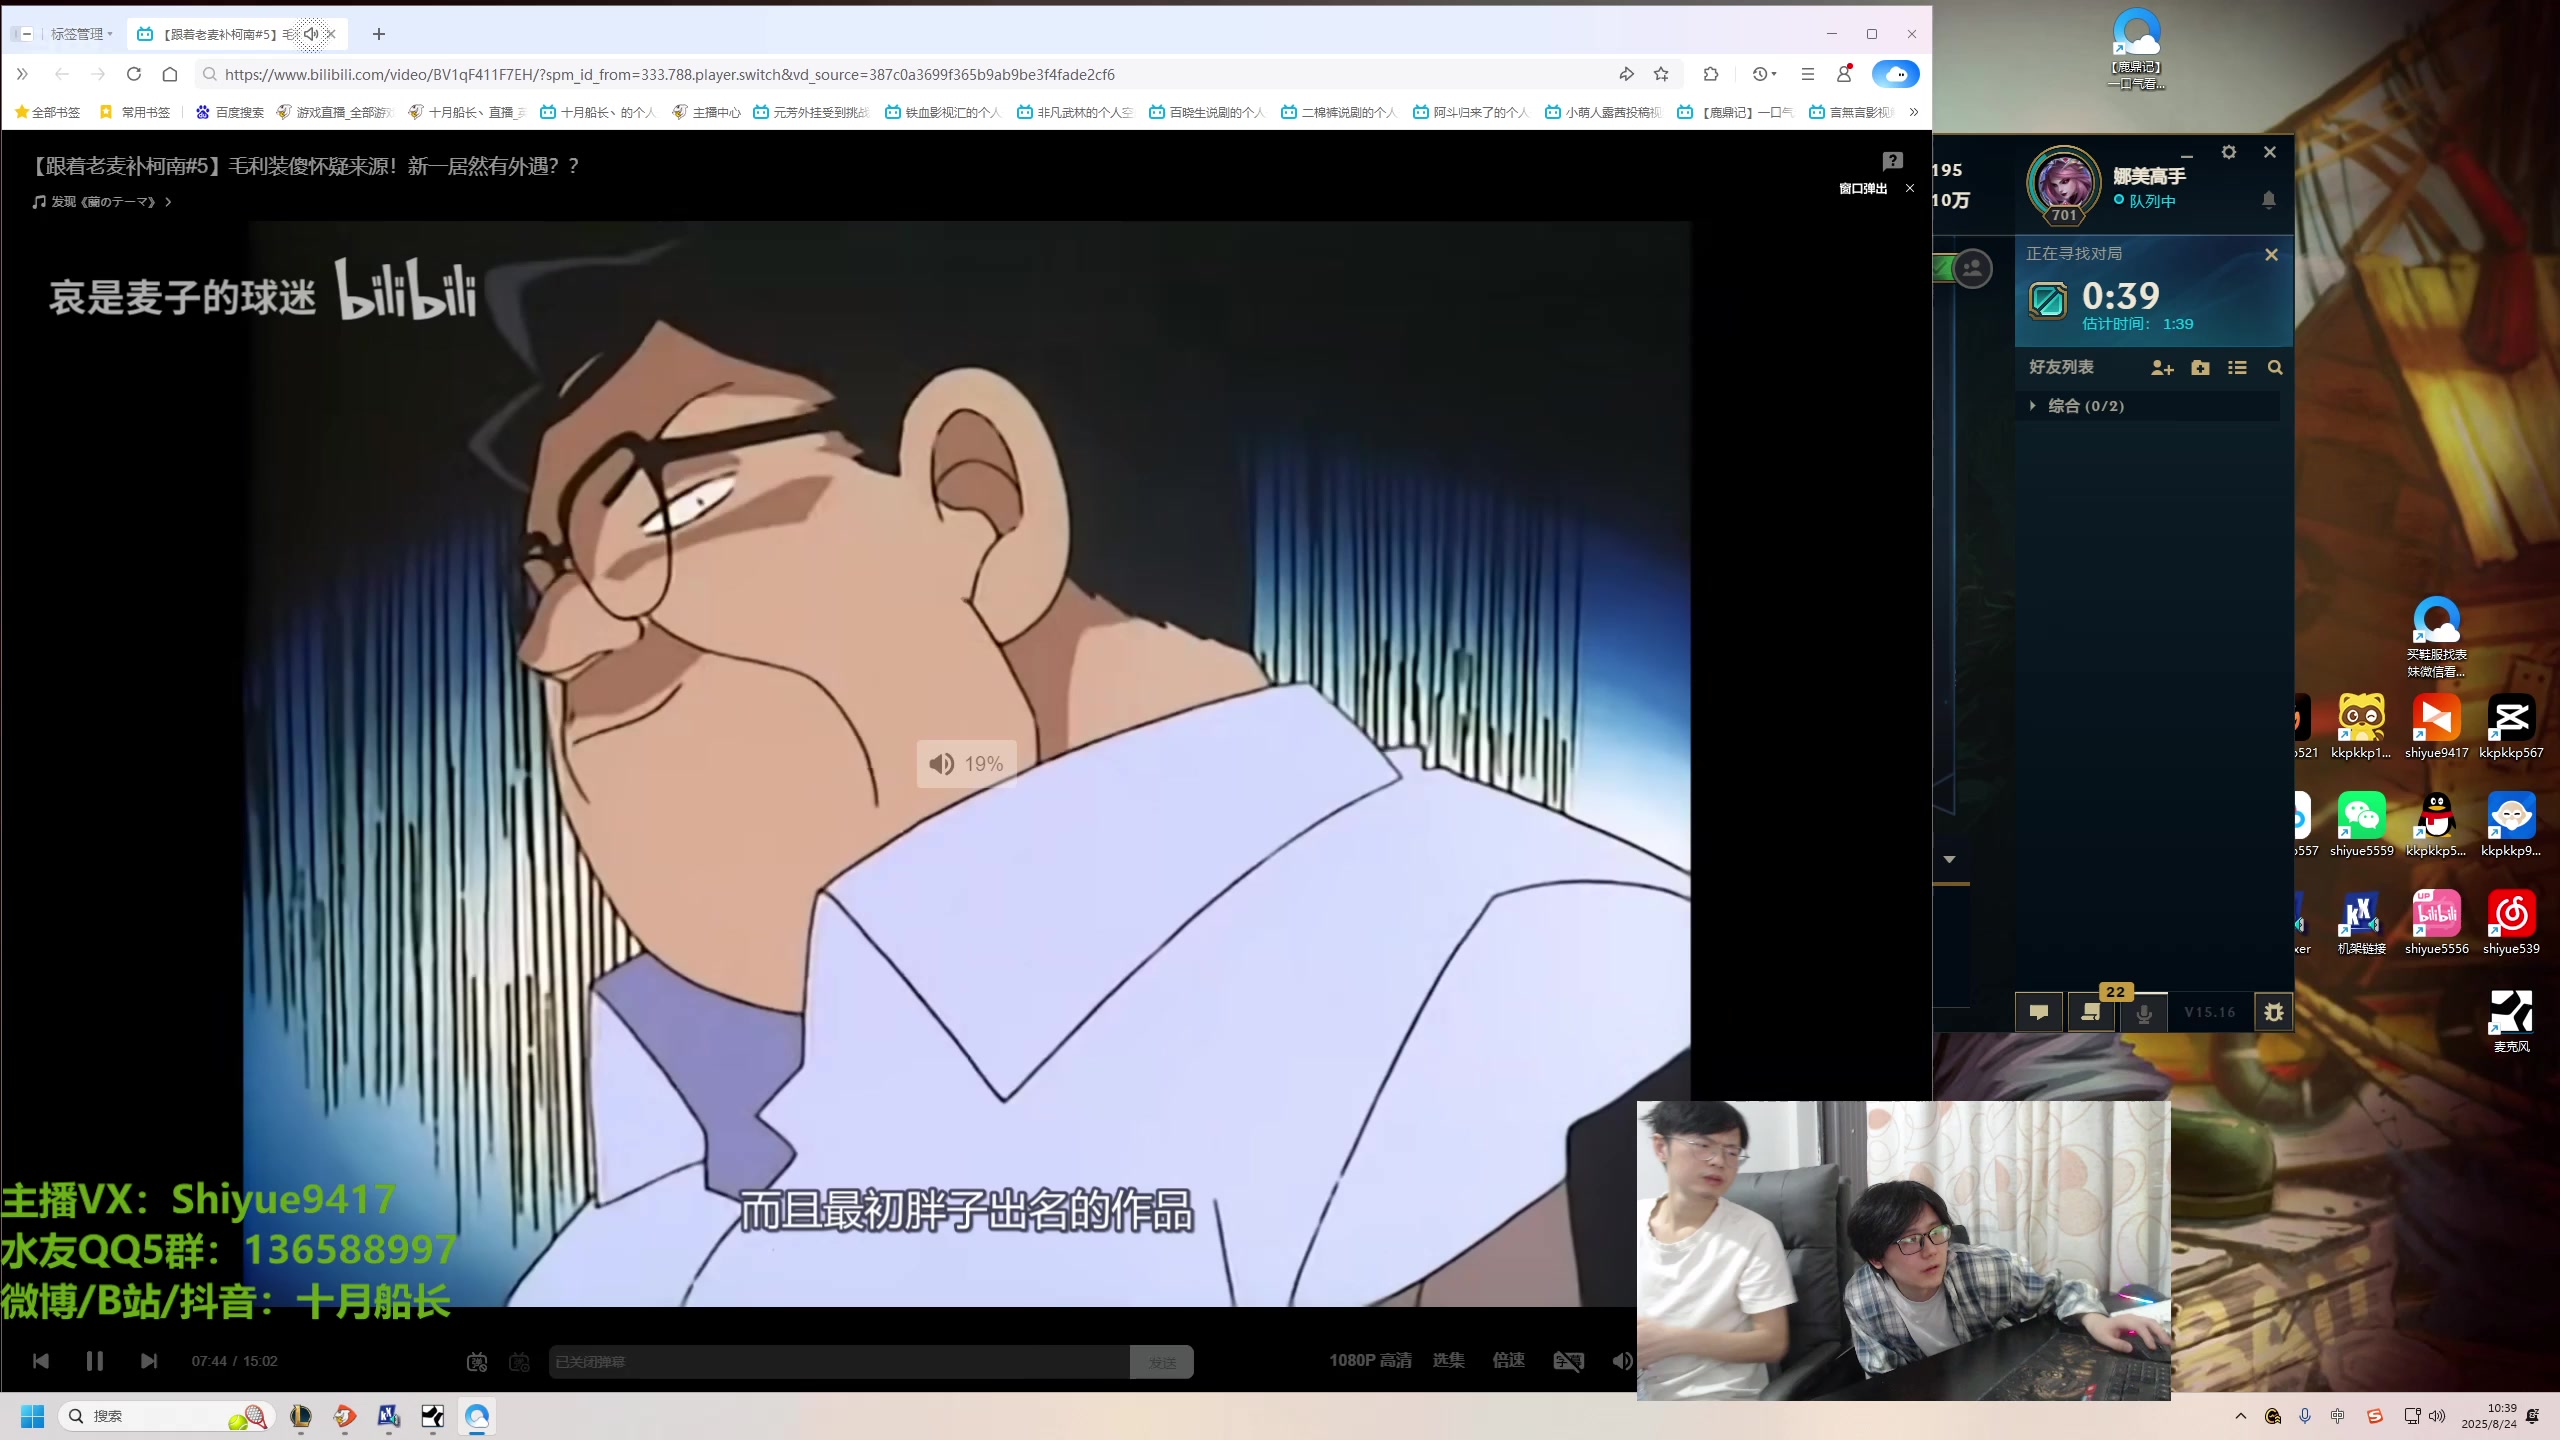This screenshot has height=1440, width=2560.
Task: Click the League party members round icon
Action: coord(1973,268)
